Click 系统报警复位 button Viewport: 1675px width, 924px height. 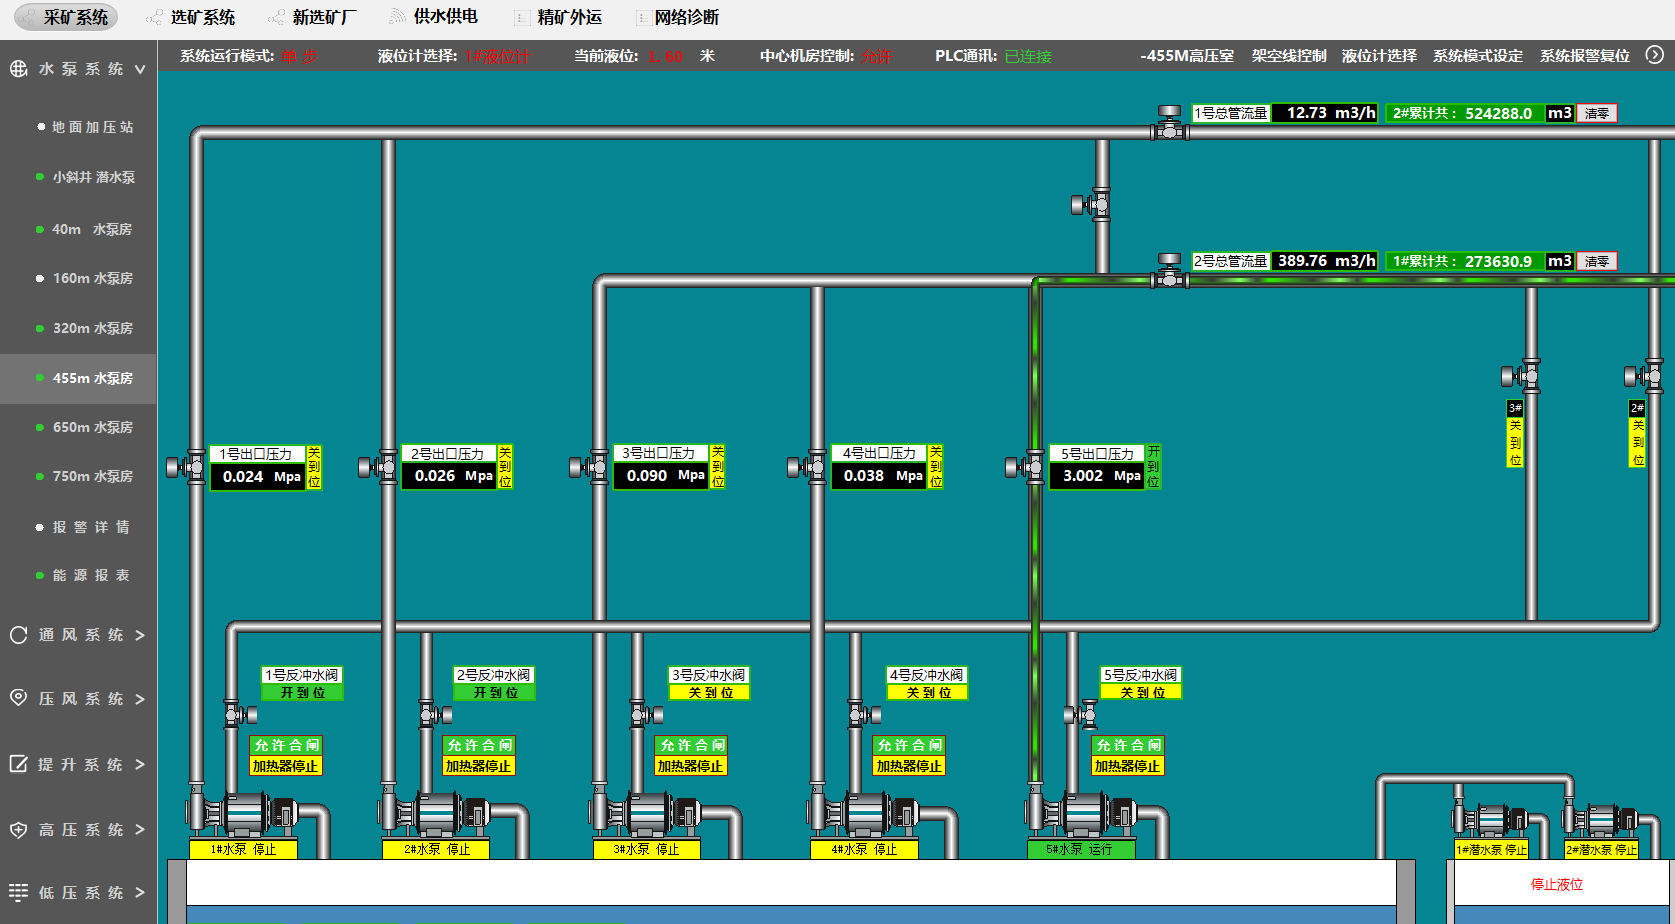[1585, 56]
